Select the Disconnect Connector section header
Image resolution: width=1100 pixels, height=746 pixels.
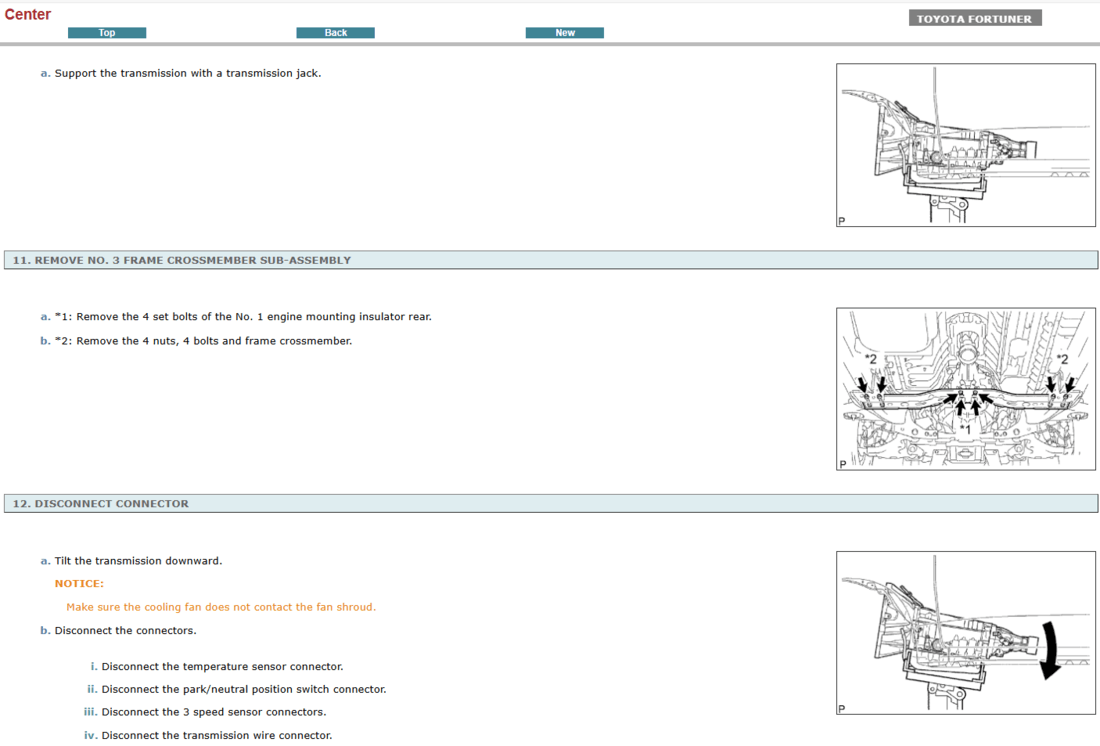[101, 504]
